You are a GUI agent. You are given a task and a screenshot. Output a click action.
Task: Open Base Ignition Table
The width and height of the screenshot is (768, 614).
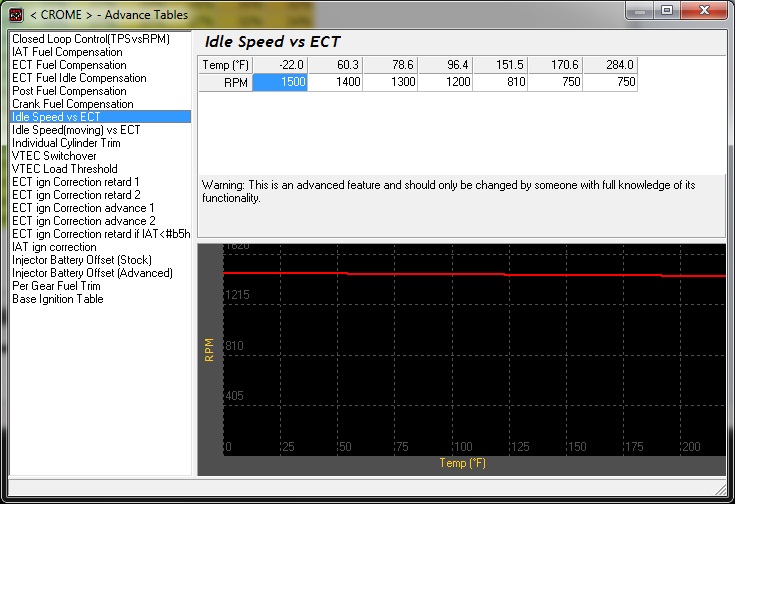point(57,299)
